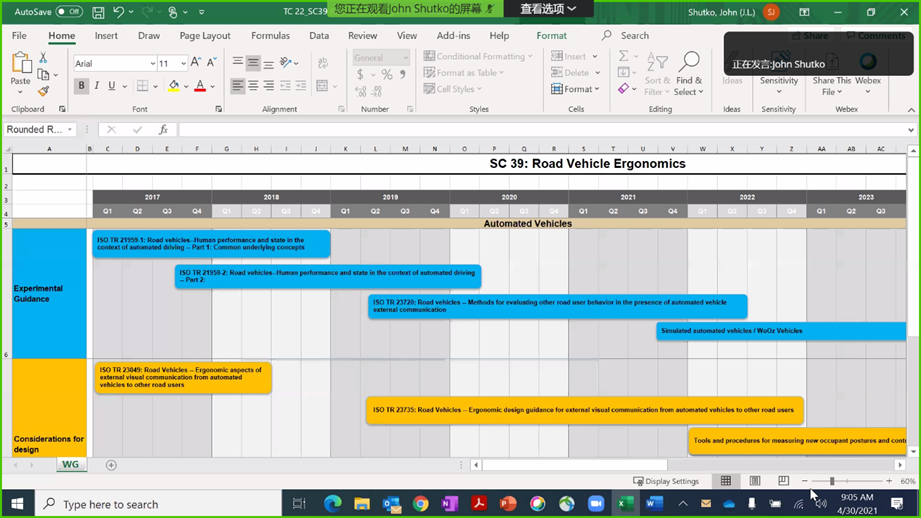Screen dimensions: 921x518
Task: Click the AutoSum sigma icon
Action: [x=623, y=57]
